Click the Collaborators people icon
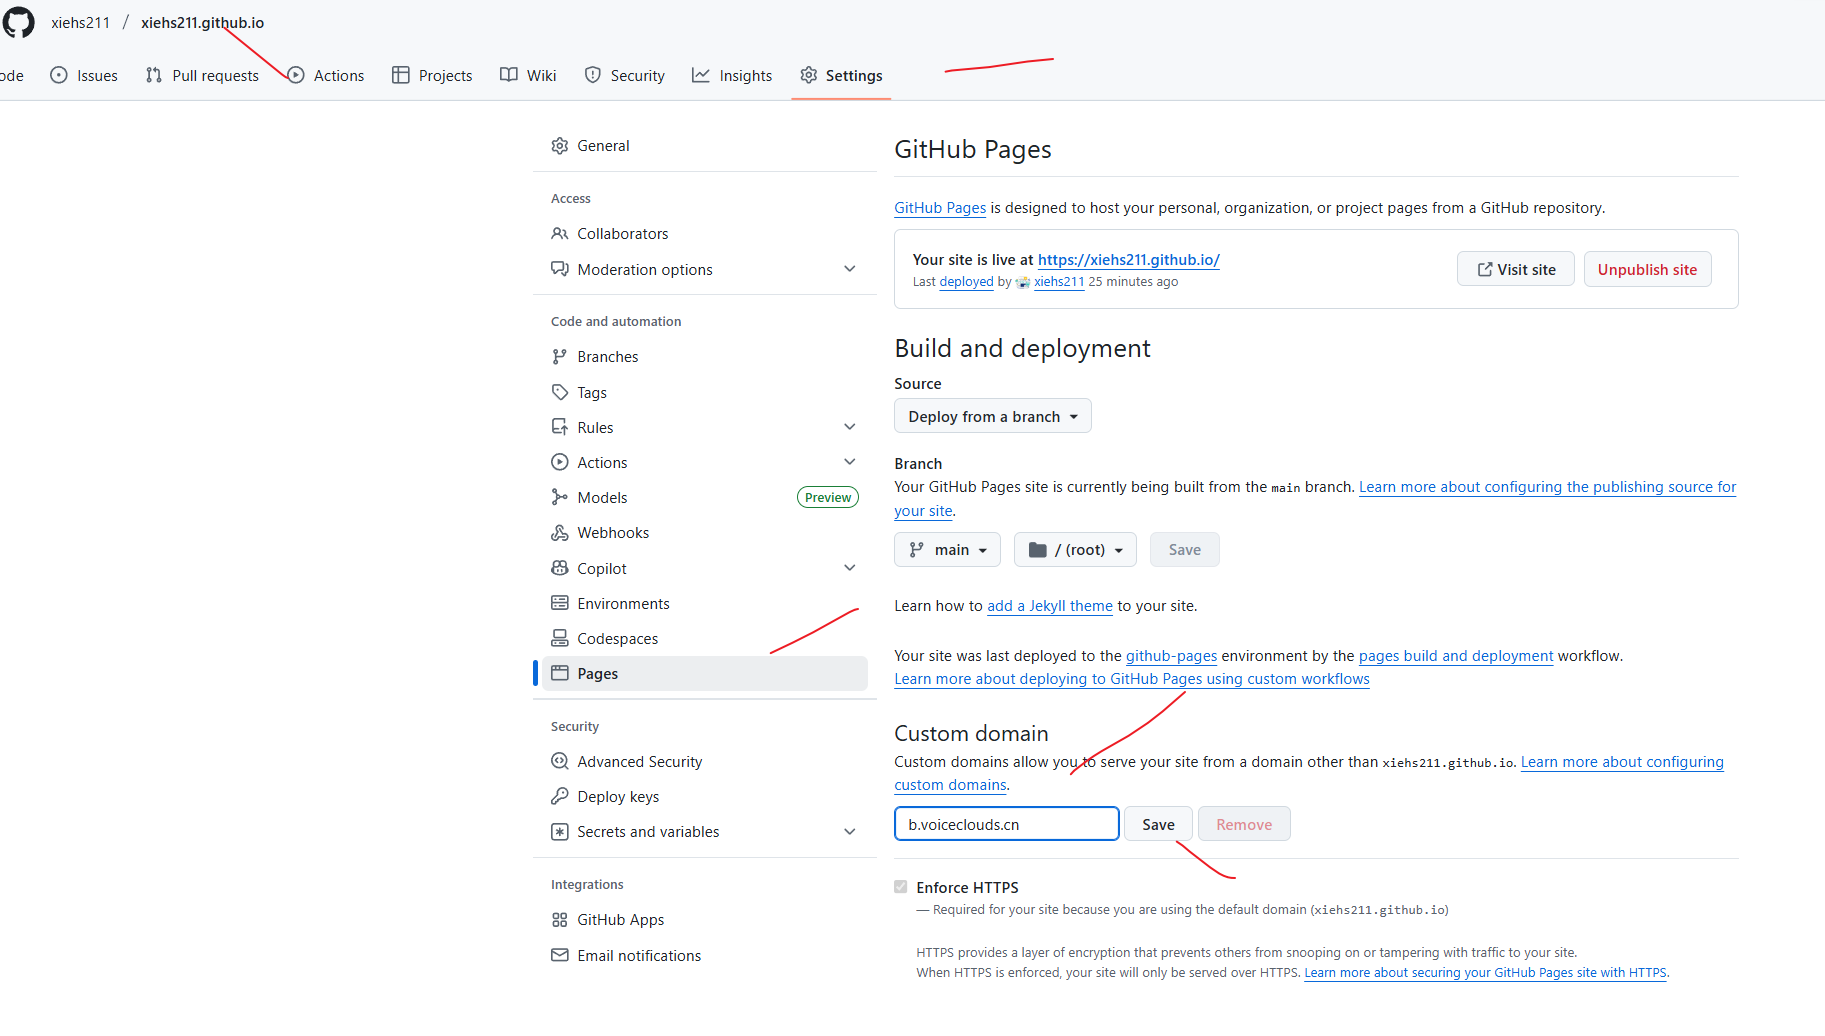The height and width of the screenshot is (1036, 1825). 560,233
